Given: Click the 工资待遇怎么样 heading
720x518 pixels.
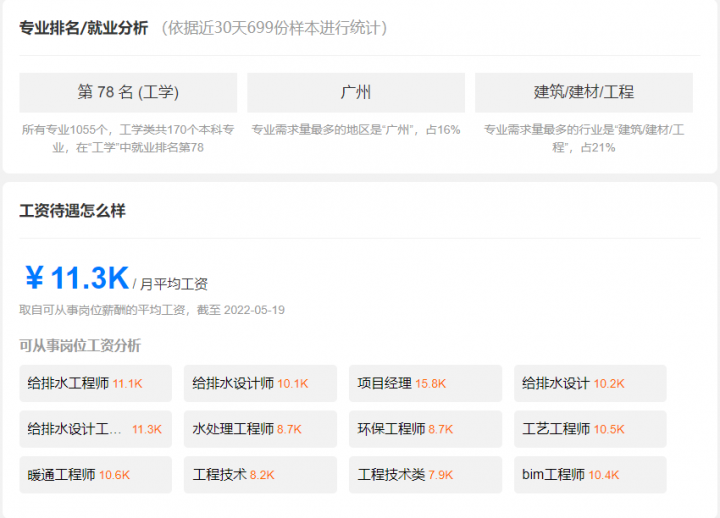Looking at the screenshot, I should [72, 211].
